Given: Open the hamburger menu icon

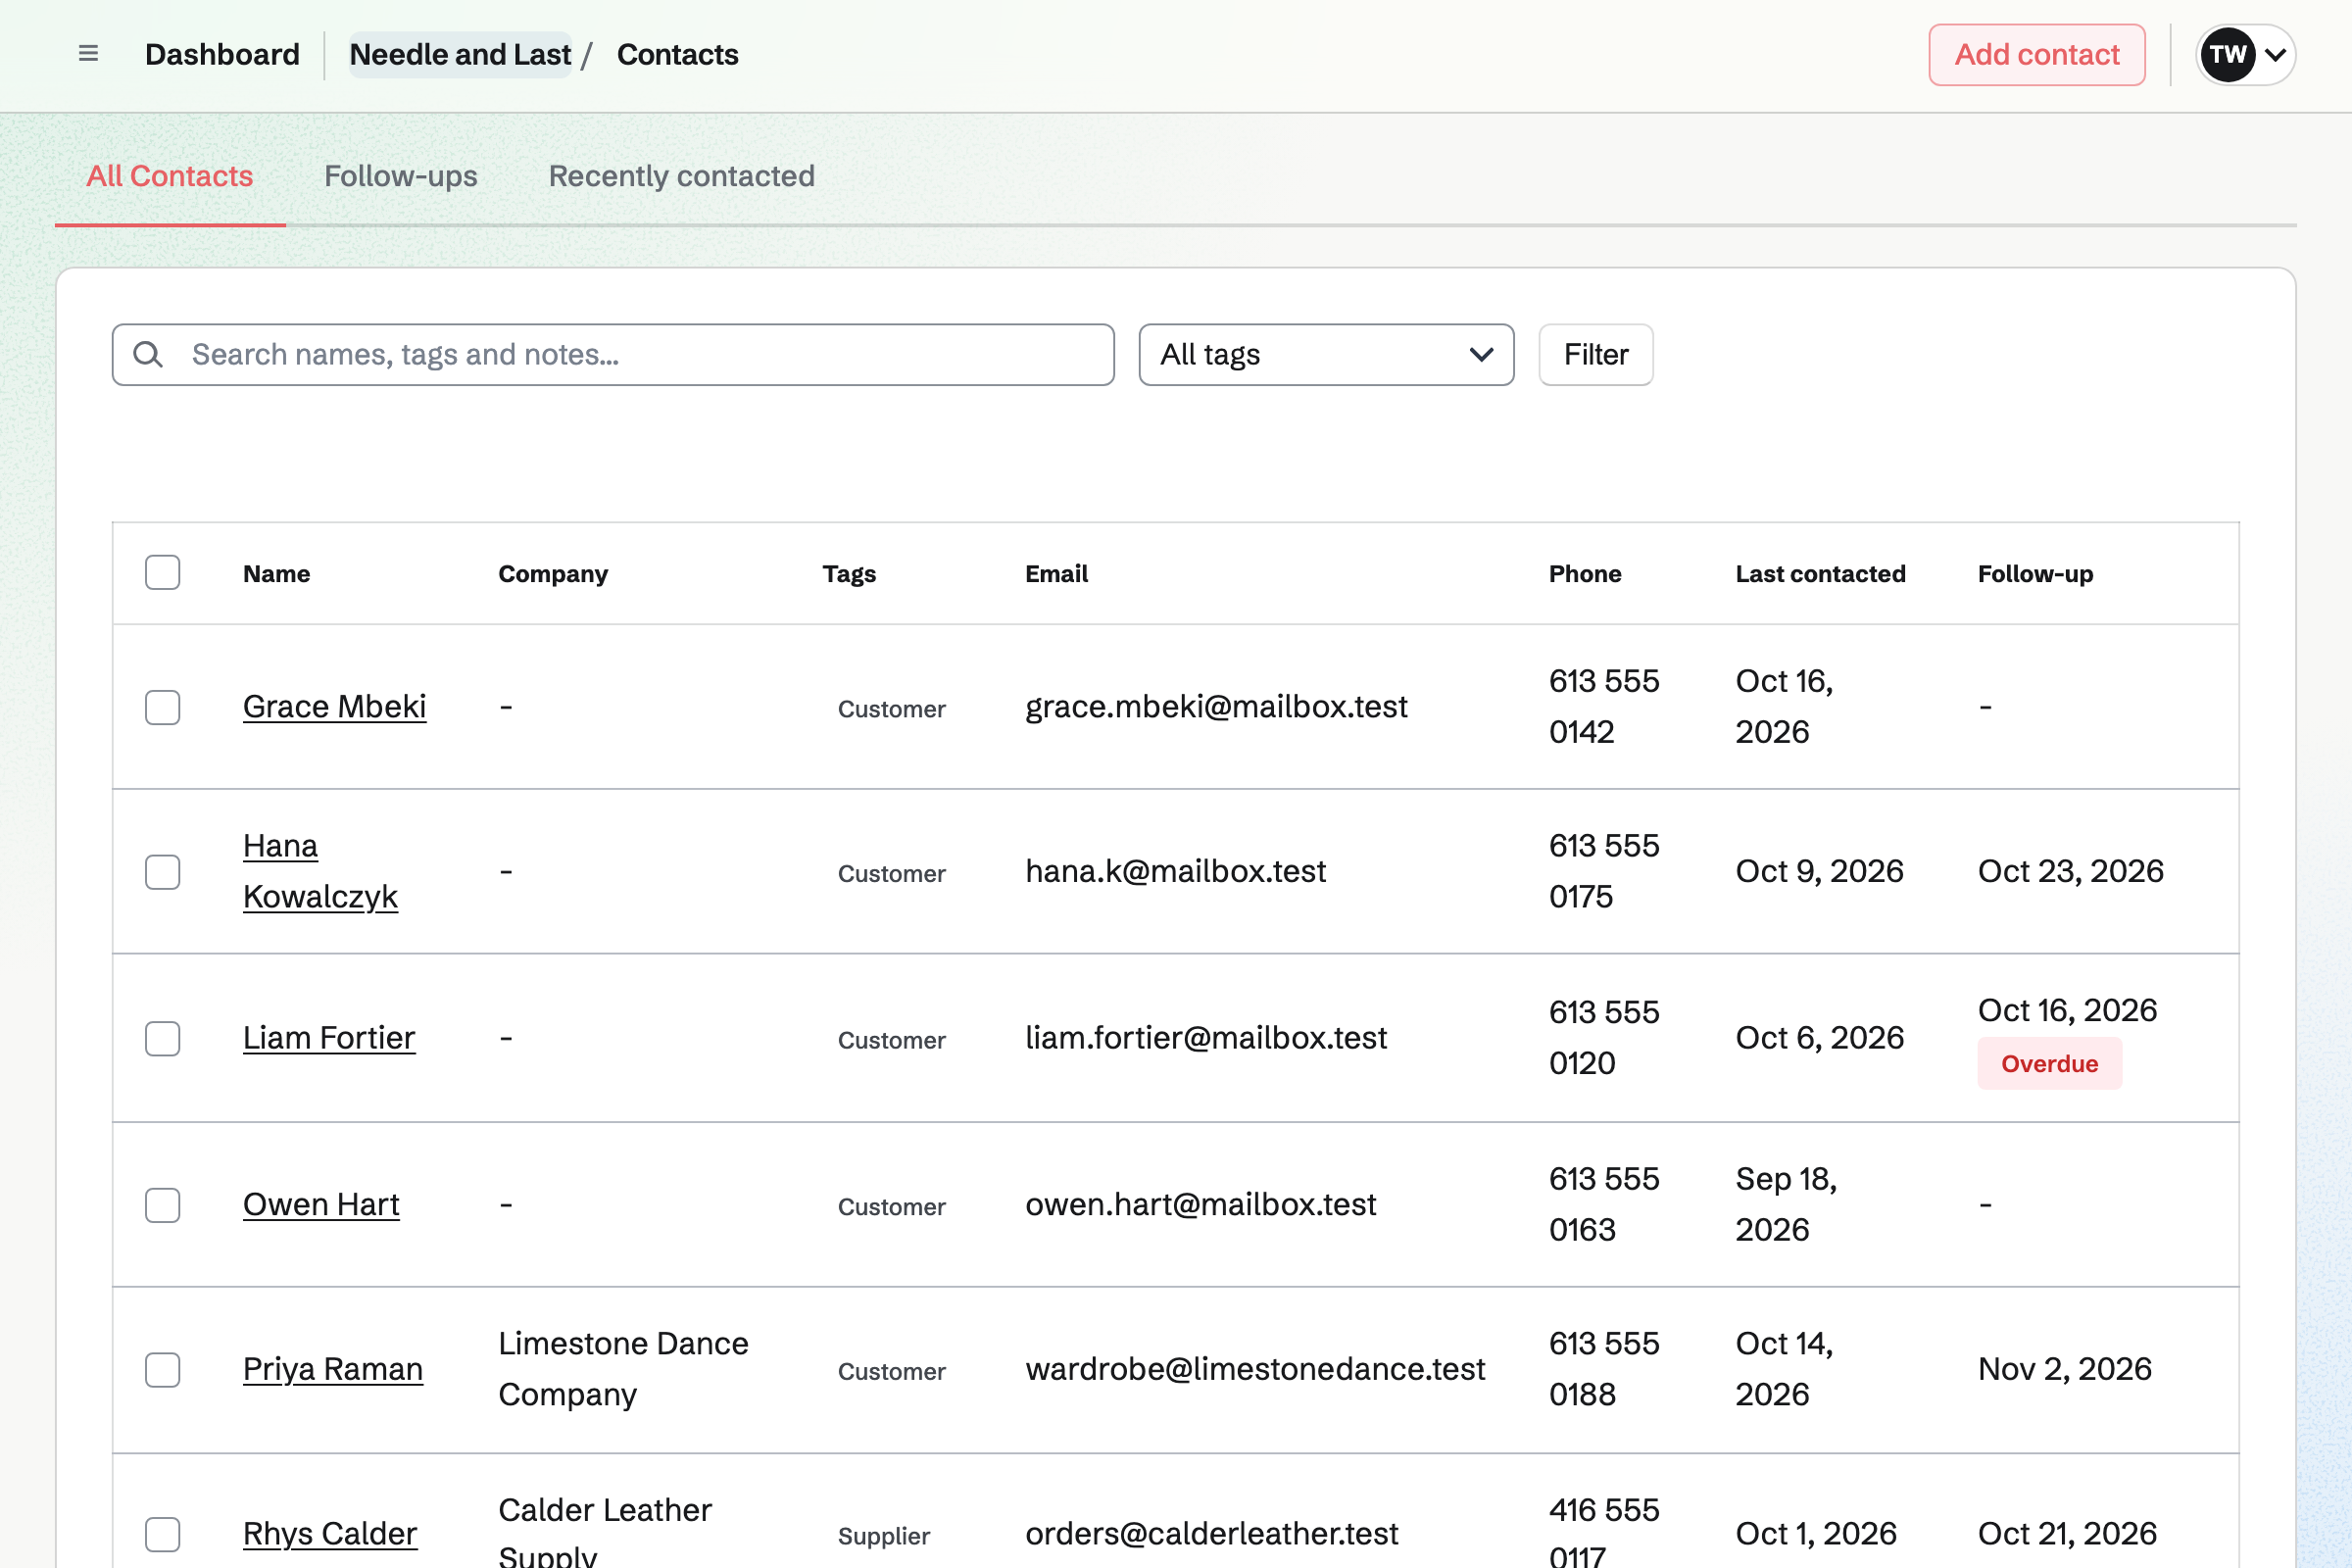Looking at the screenshot, I should (x=88, y=54).
